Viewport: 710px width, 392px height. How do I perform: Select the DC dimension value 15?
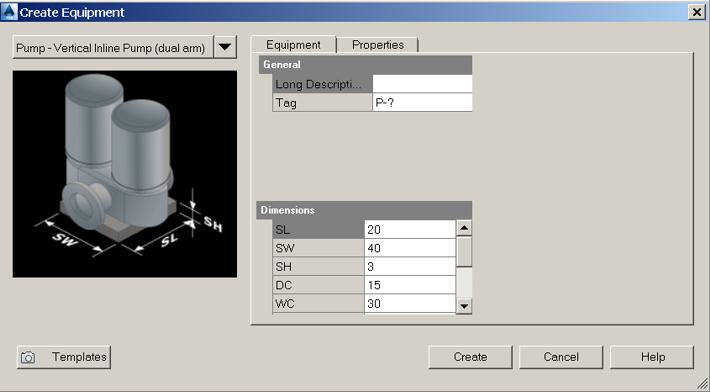(x=409, y=285)
